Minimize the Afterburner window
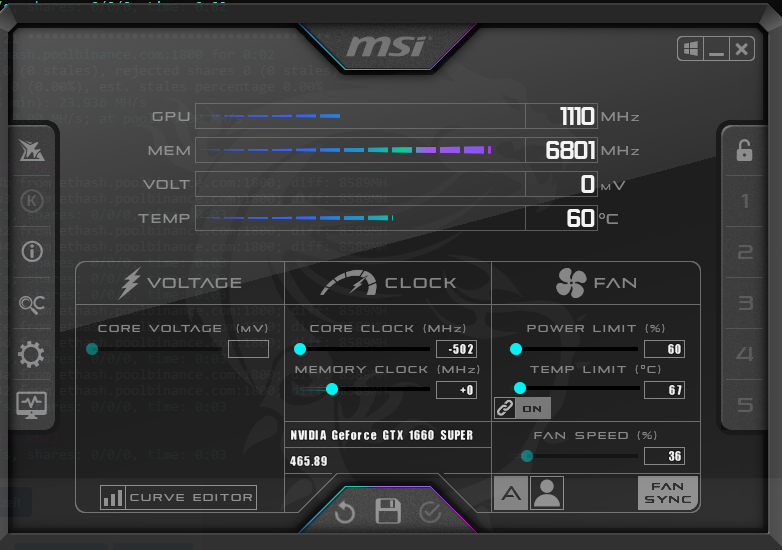782x550 pixels. click(x=716, y=49)
